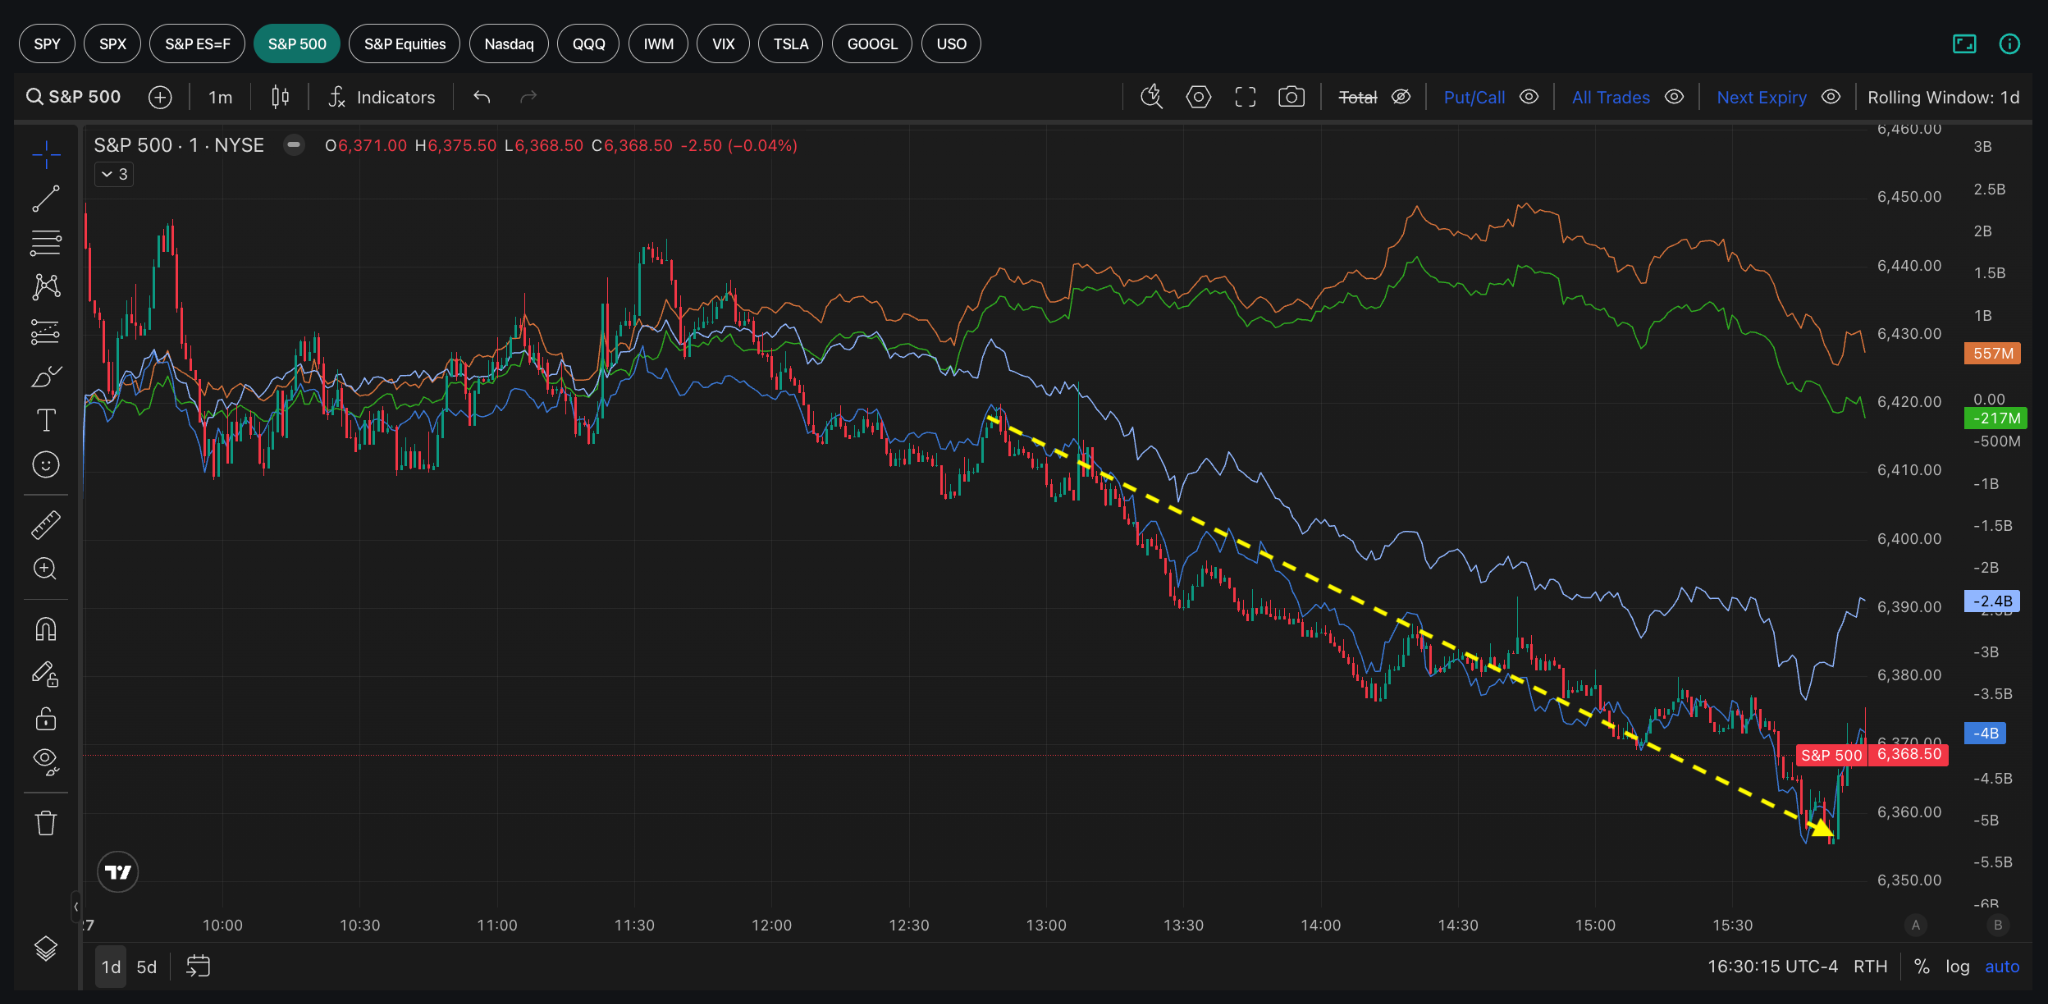Undo the last chart action
The image size is (2048, 1004).
[x=482, y=97]
